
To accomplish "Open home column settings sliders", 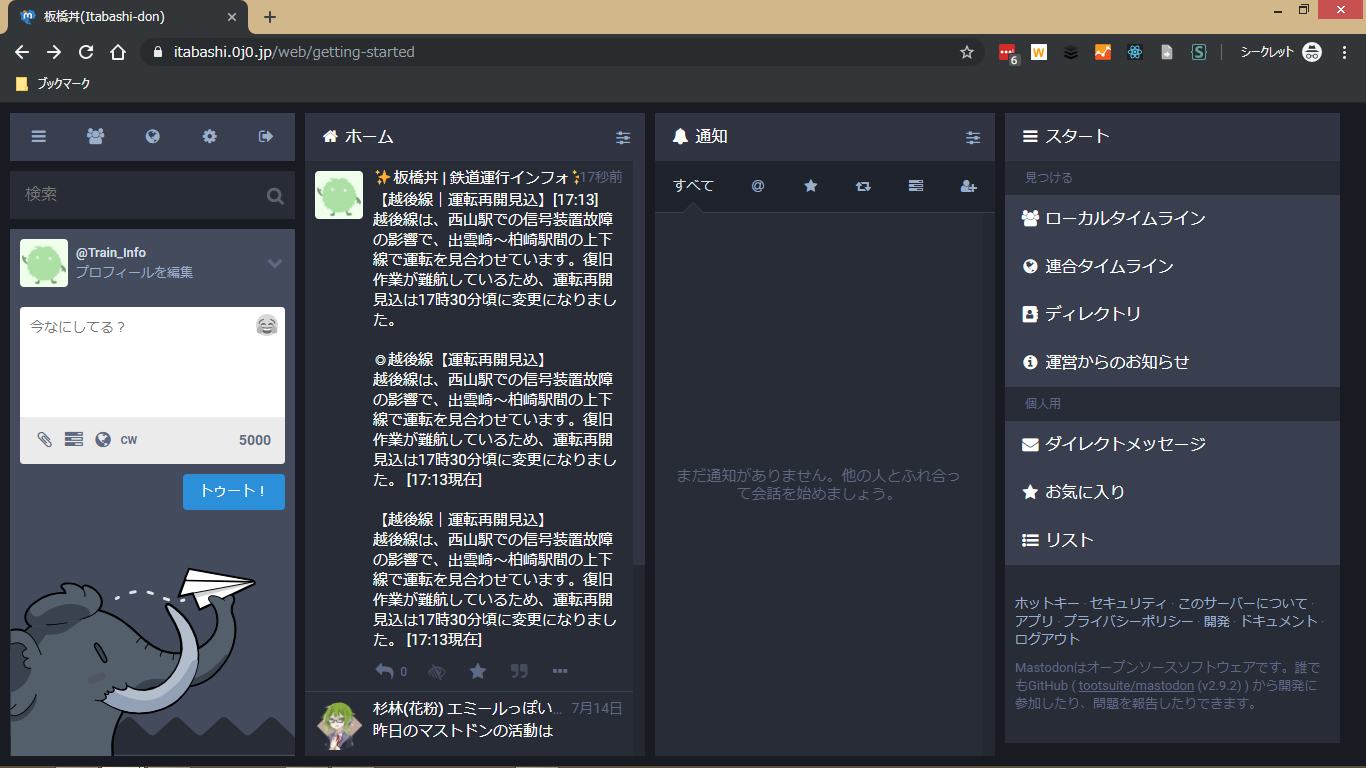I will click(623, 138).
